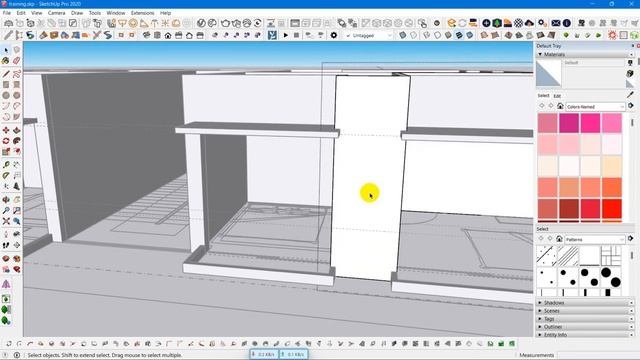Select the arrow Select tool
640x360 pixels.
tap(6, 50)
